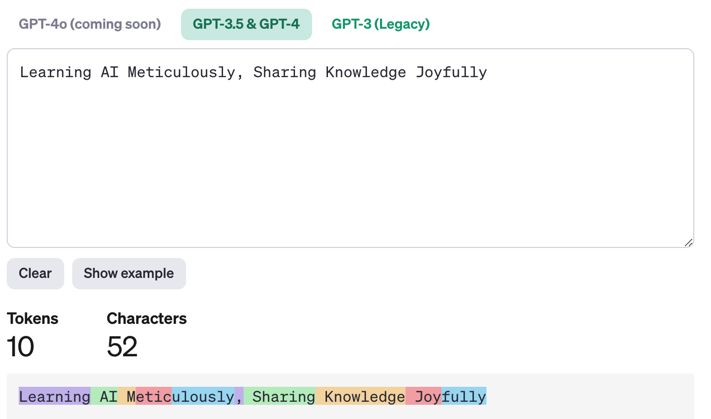Select the green 'AI' token

(x=104, y=396)
